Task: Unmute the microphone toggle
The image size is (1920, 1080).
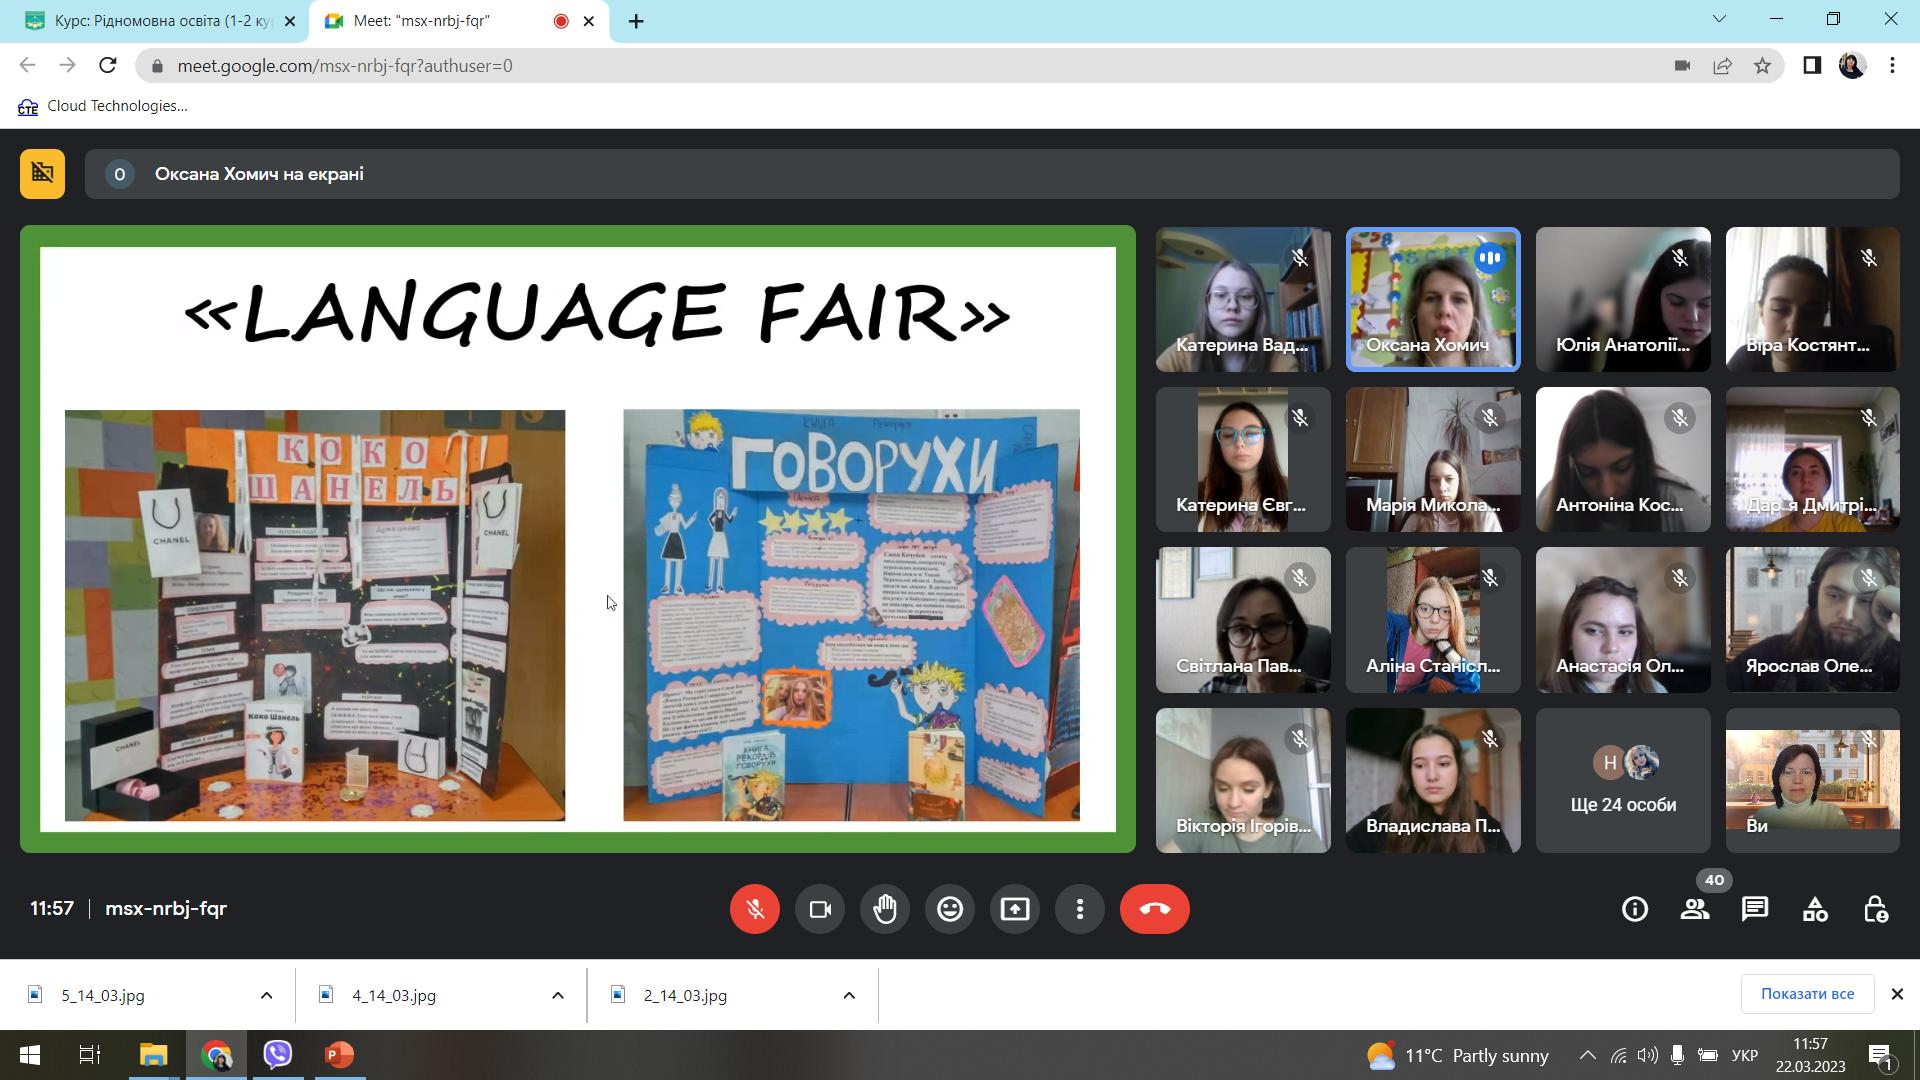Action: point(754,909)
